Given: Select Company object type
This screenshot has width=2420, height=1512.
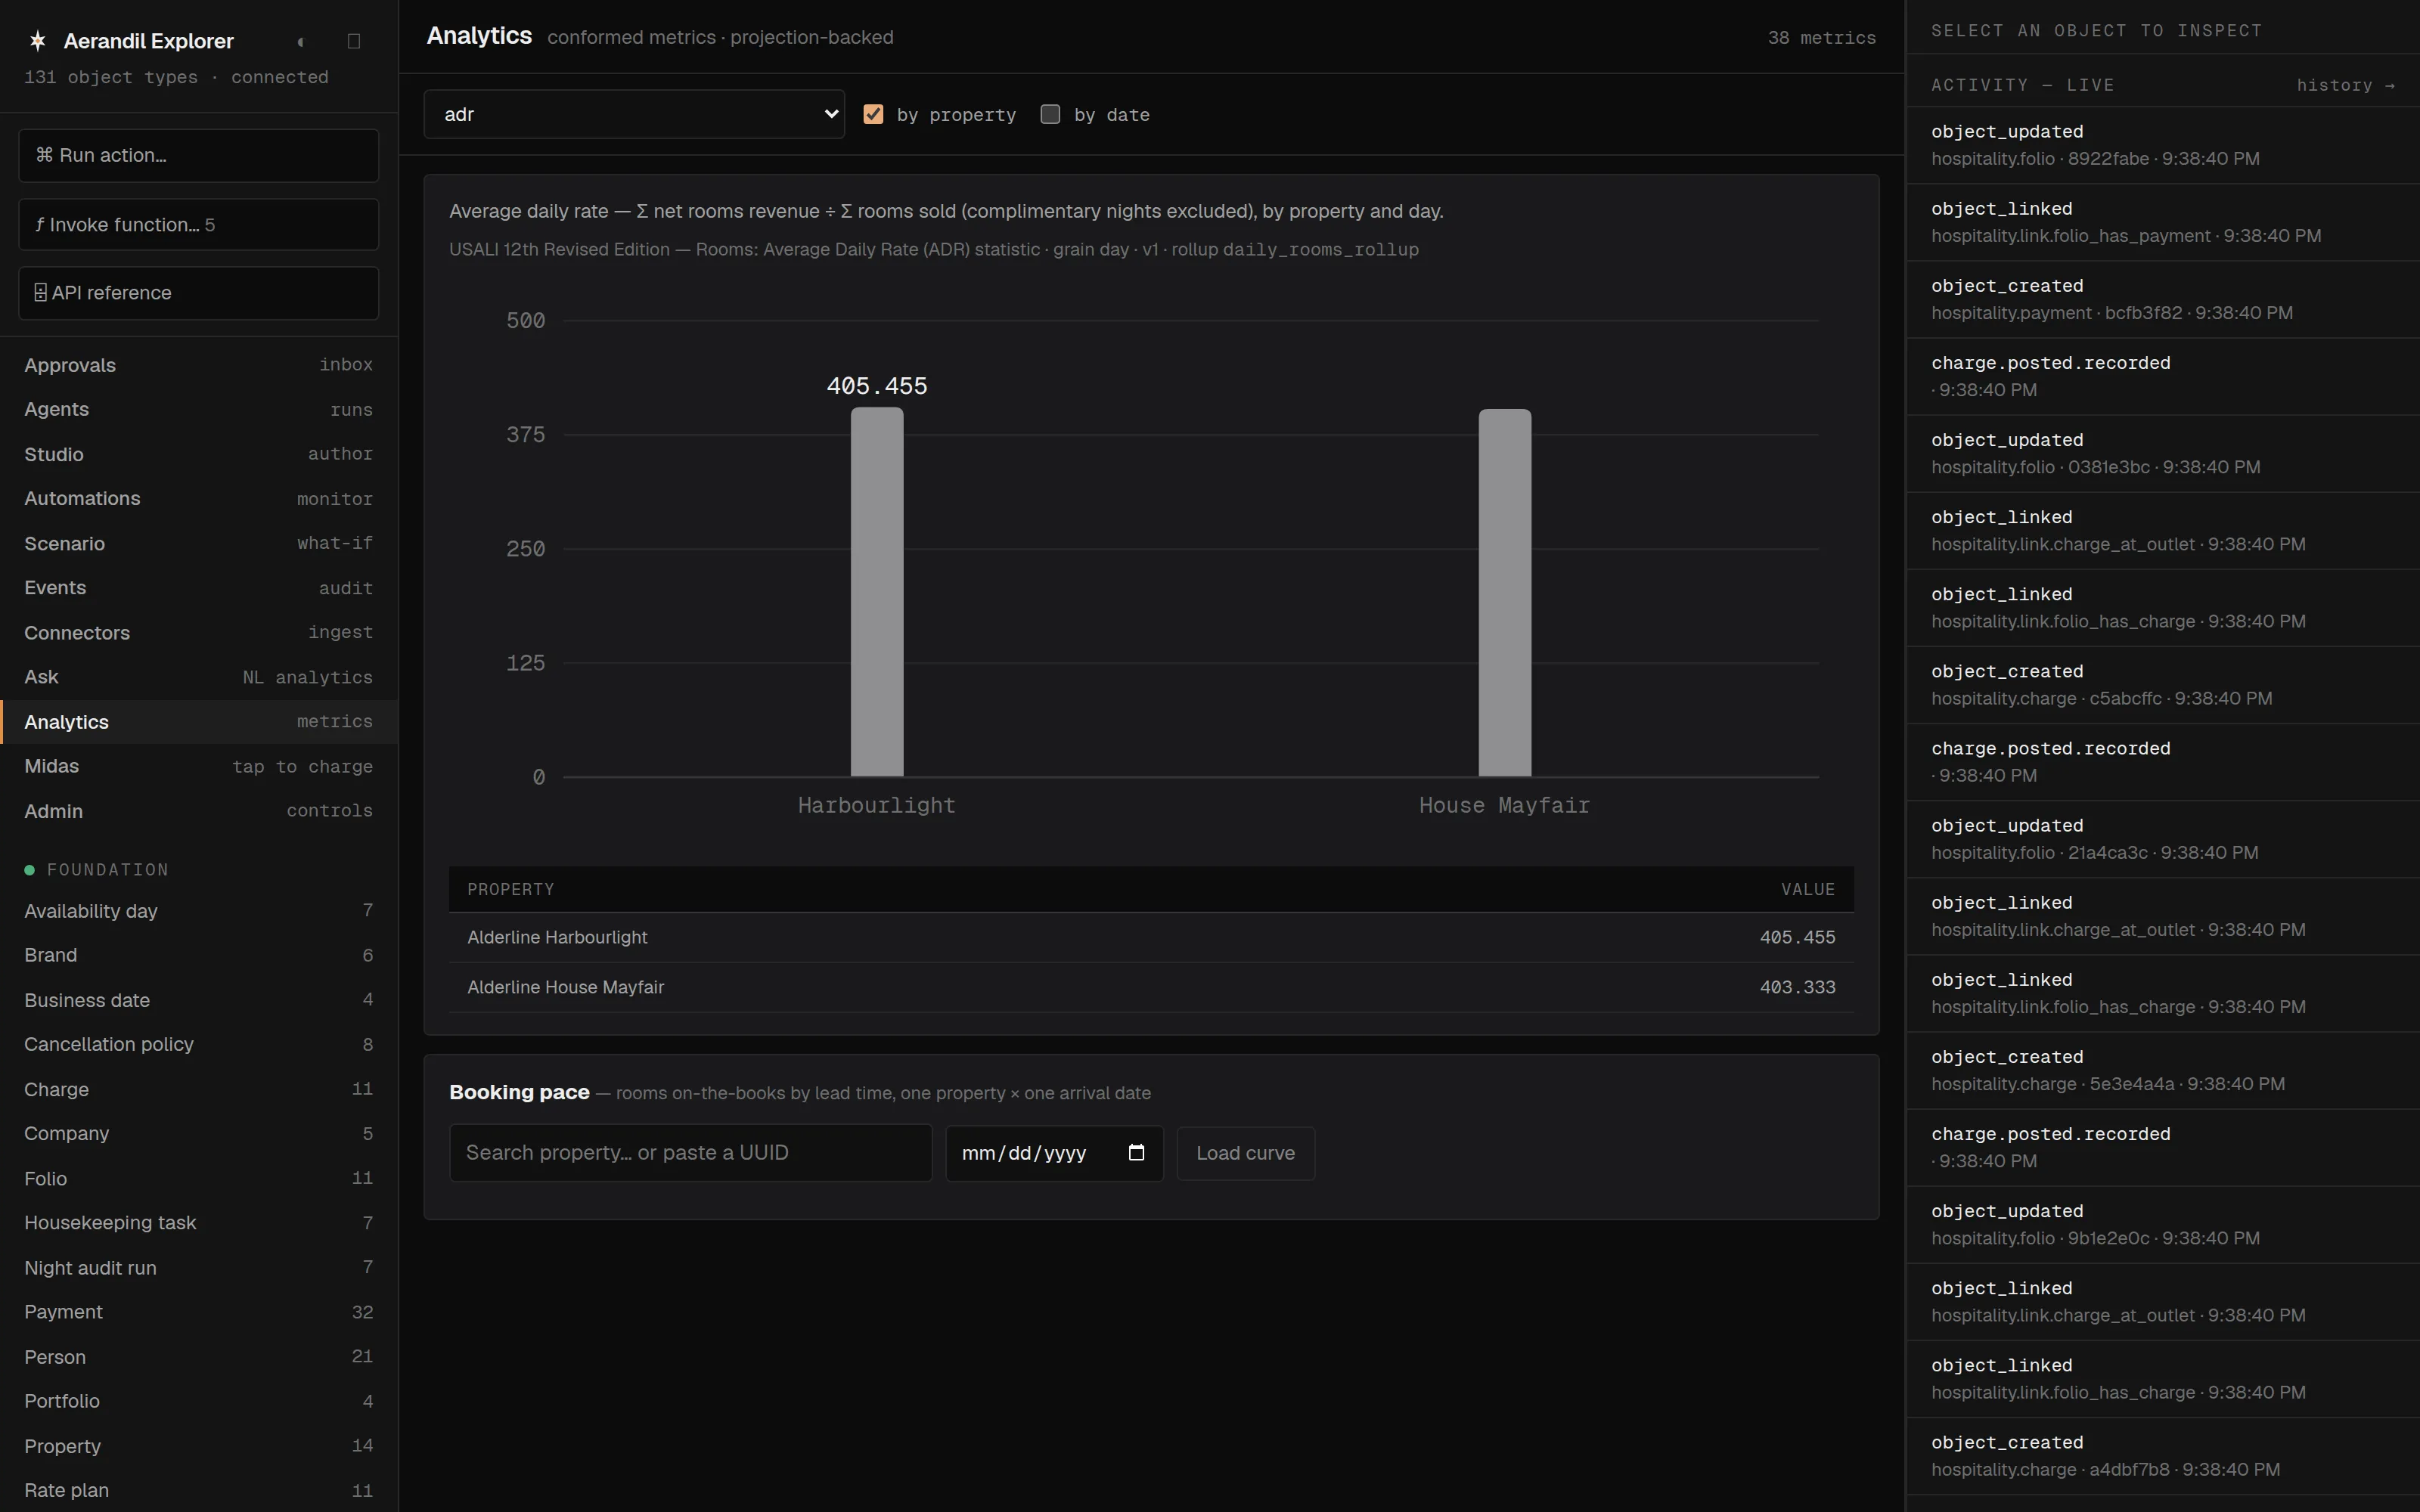Looking at the screenshot, I should coord(198,1133).
